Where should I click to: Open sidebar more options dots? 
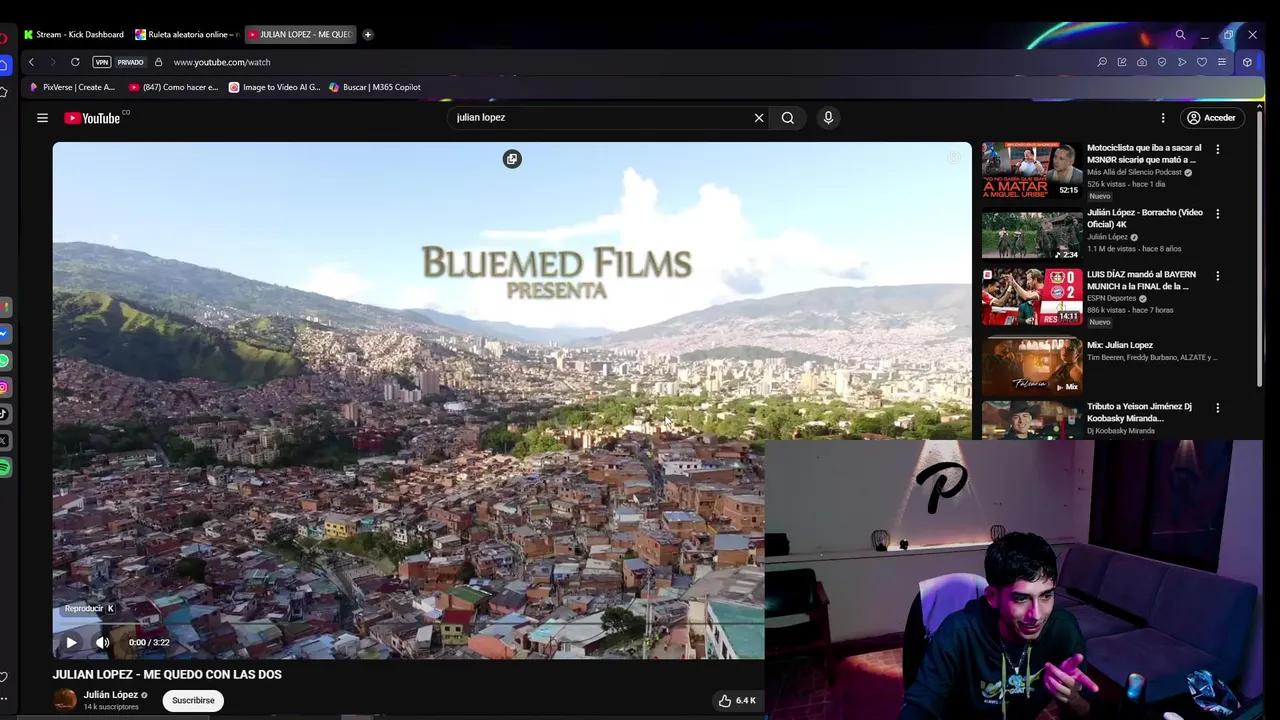click(x=5, y=699)
